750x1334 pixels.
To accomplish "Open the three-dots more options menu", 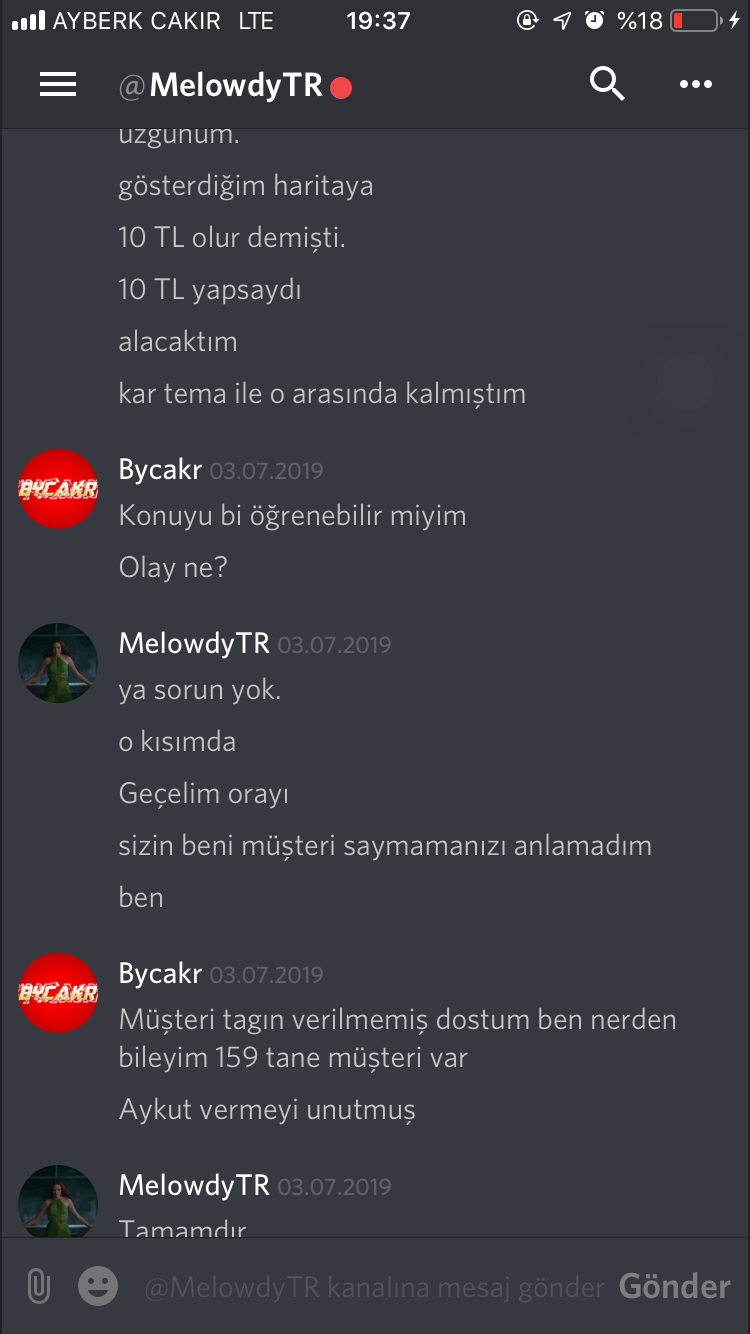I will point(696,85).
